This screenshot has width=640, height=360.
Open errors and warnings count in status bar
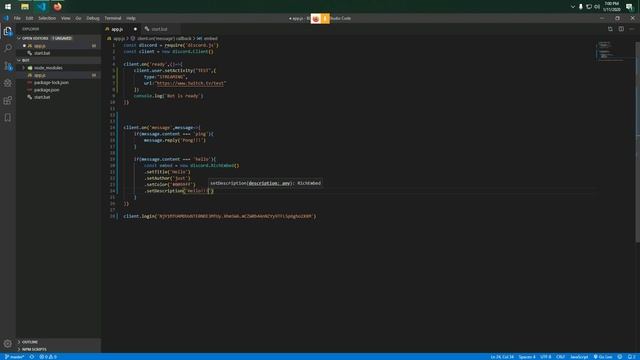pyautogui.click(x=48, y=357)
